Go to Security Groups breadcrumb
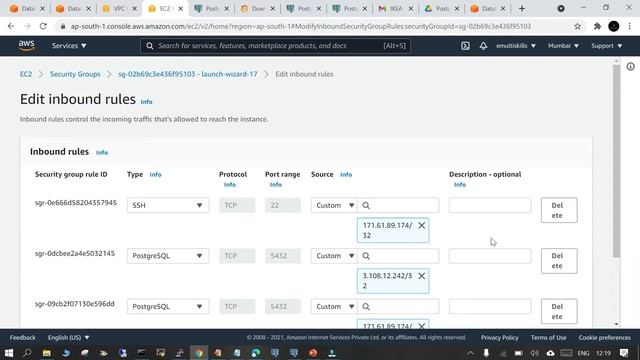 pos(75,74)
